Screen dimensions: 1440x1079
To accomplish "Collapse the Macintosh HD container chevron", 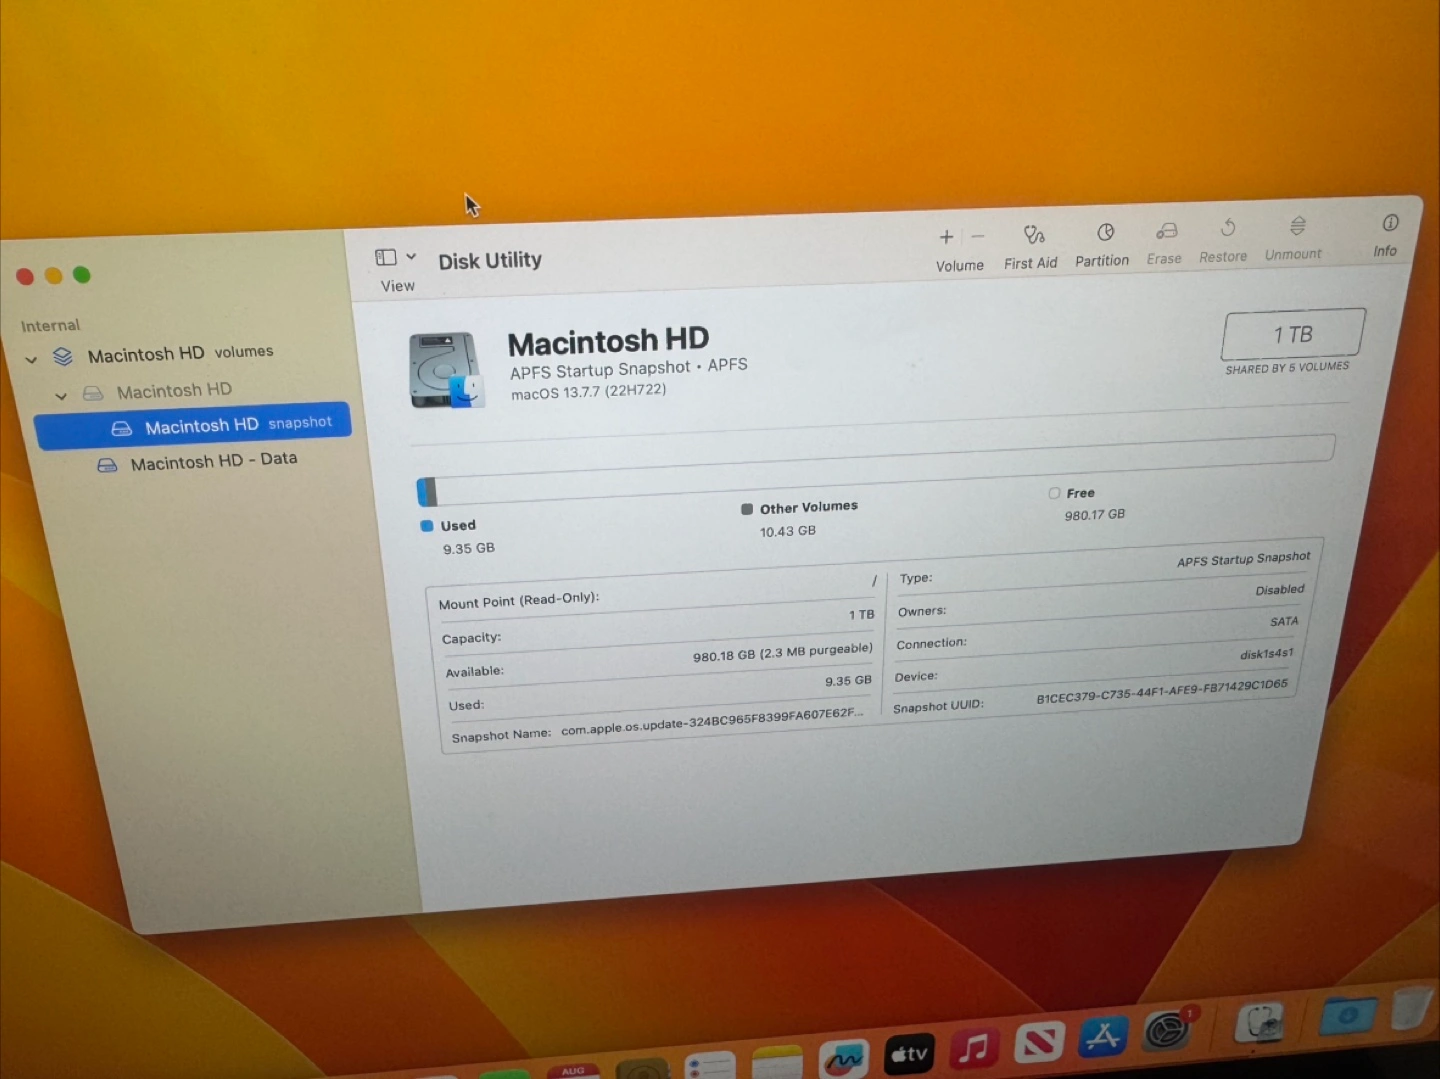I will pyautogui.click(x=61, y=396).
